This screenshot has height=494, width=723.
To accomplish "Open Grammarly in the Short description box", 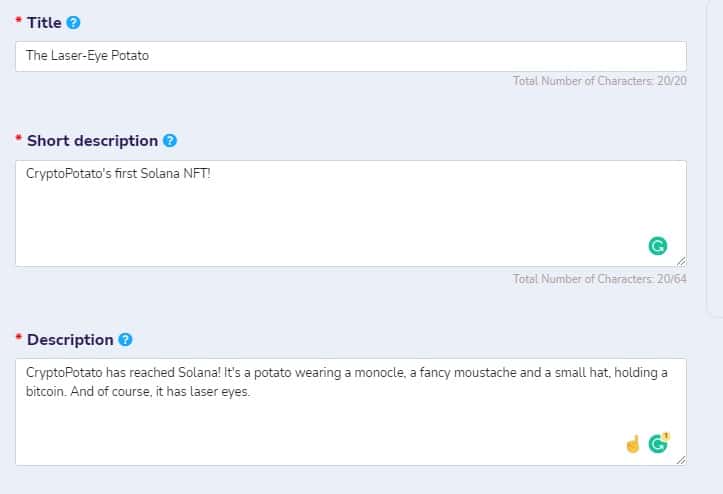I will pyautogui.click(x=658, y=246).
